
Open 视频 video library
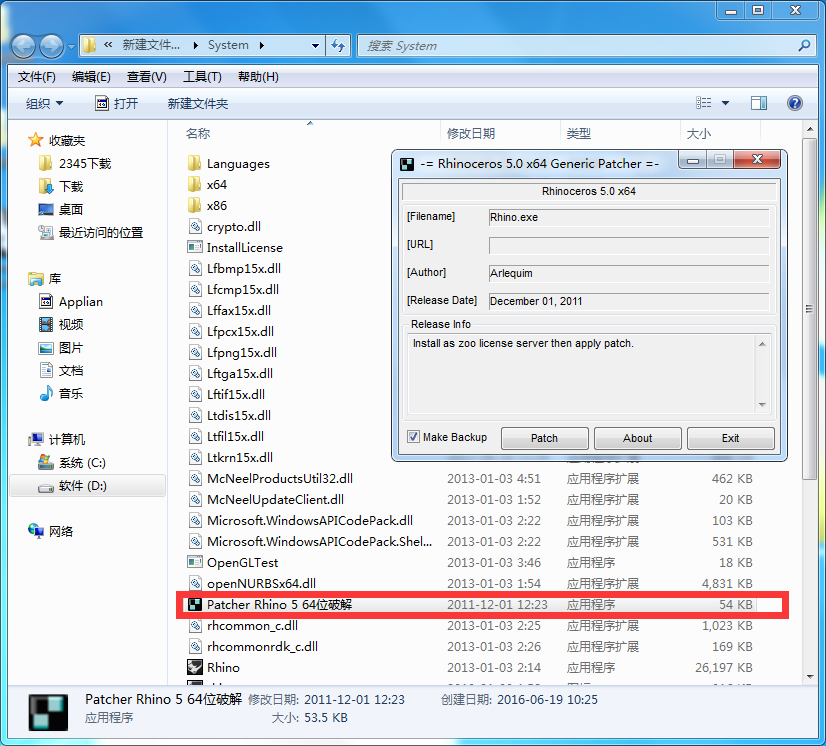coord(61,325)
